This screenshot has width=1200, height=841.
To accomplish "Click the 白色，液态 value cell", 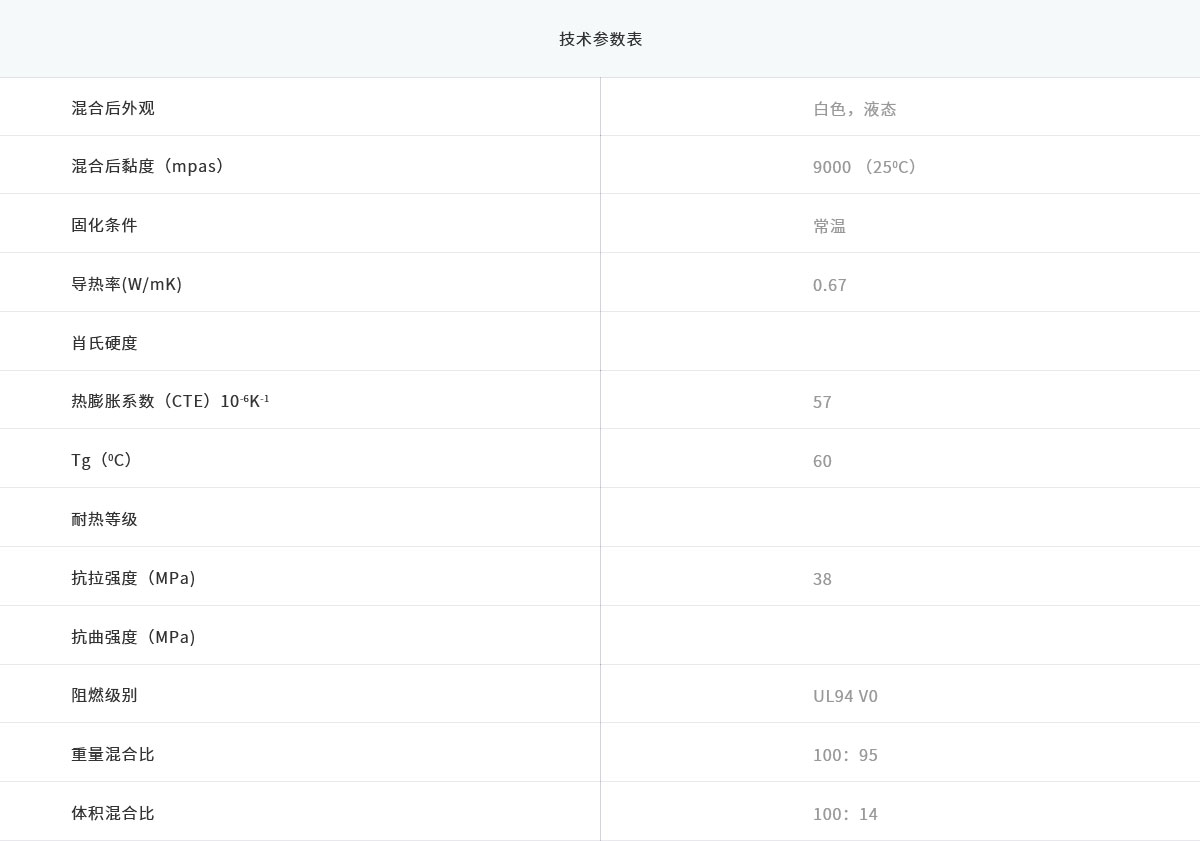I will pyautogui.click(x=854, y=109).
